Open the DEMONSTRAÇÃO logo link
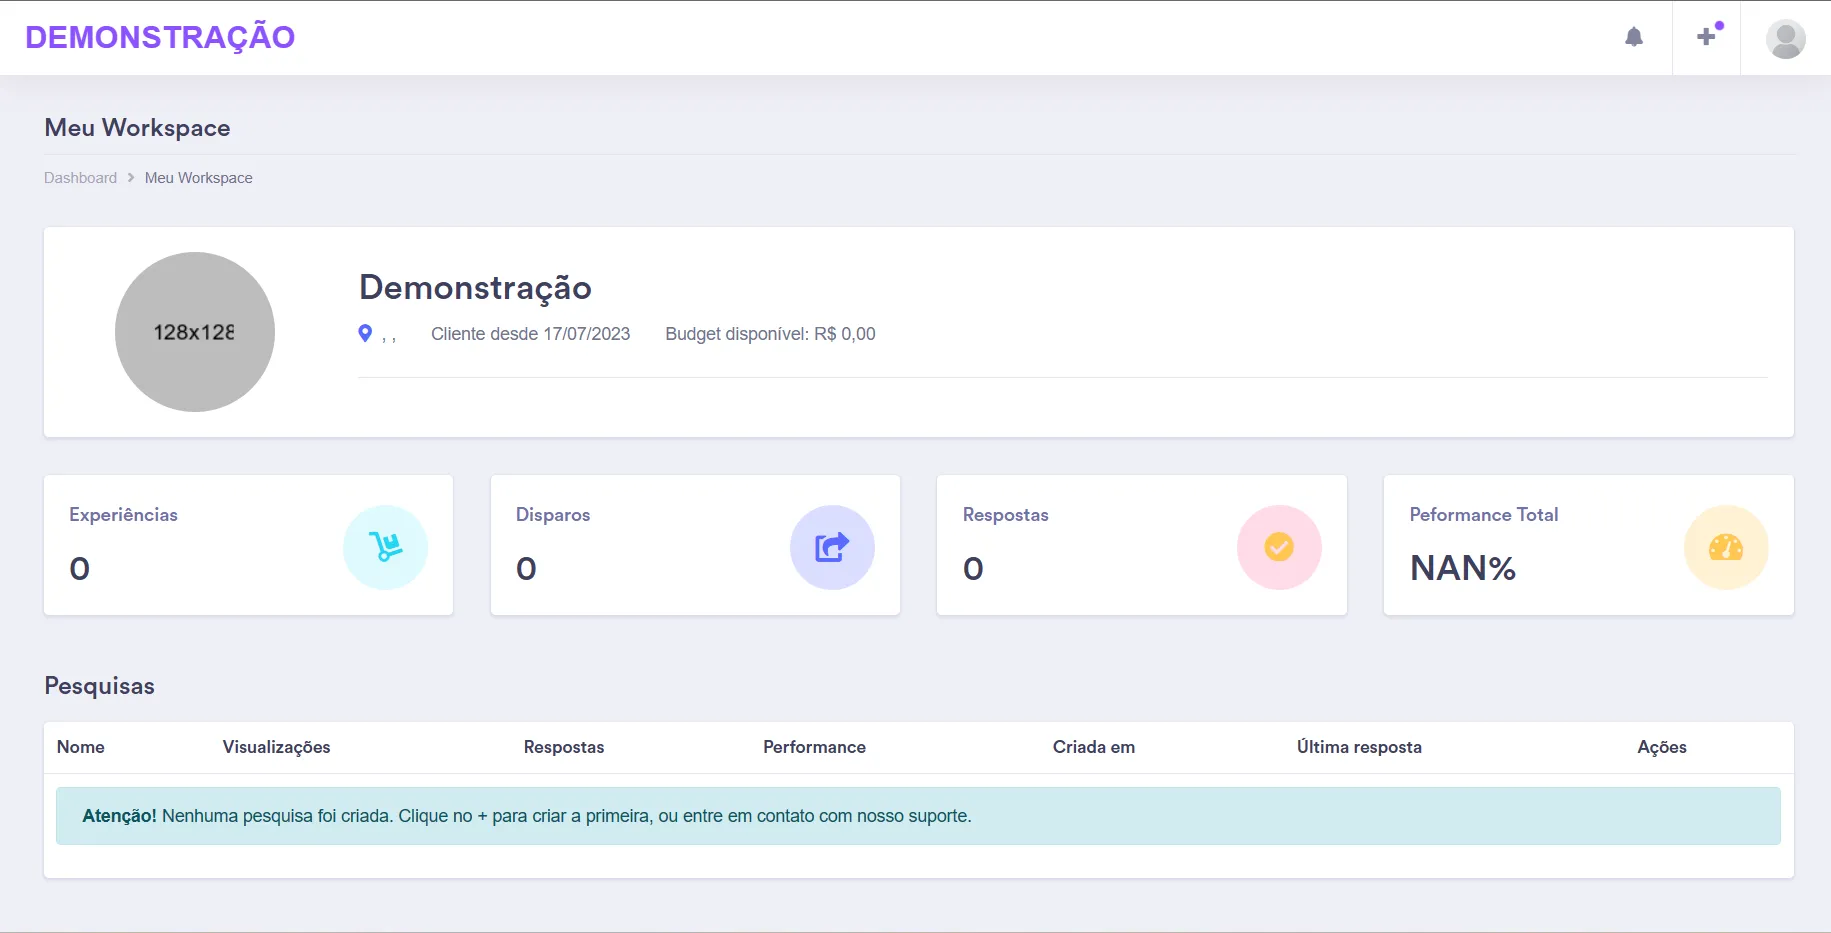The image size is (1831, 933). click(x=160, y=37)
